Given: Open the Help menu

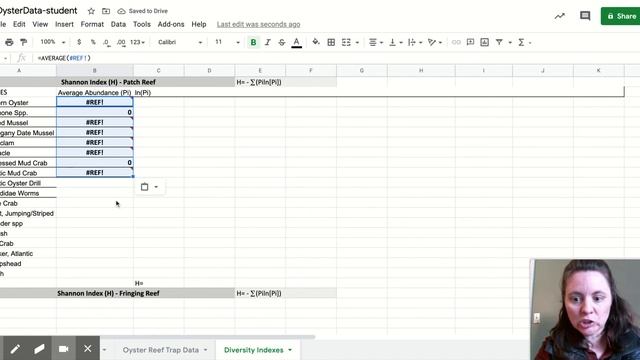Looking at the screenshot, I should pos(199,24).
